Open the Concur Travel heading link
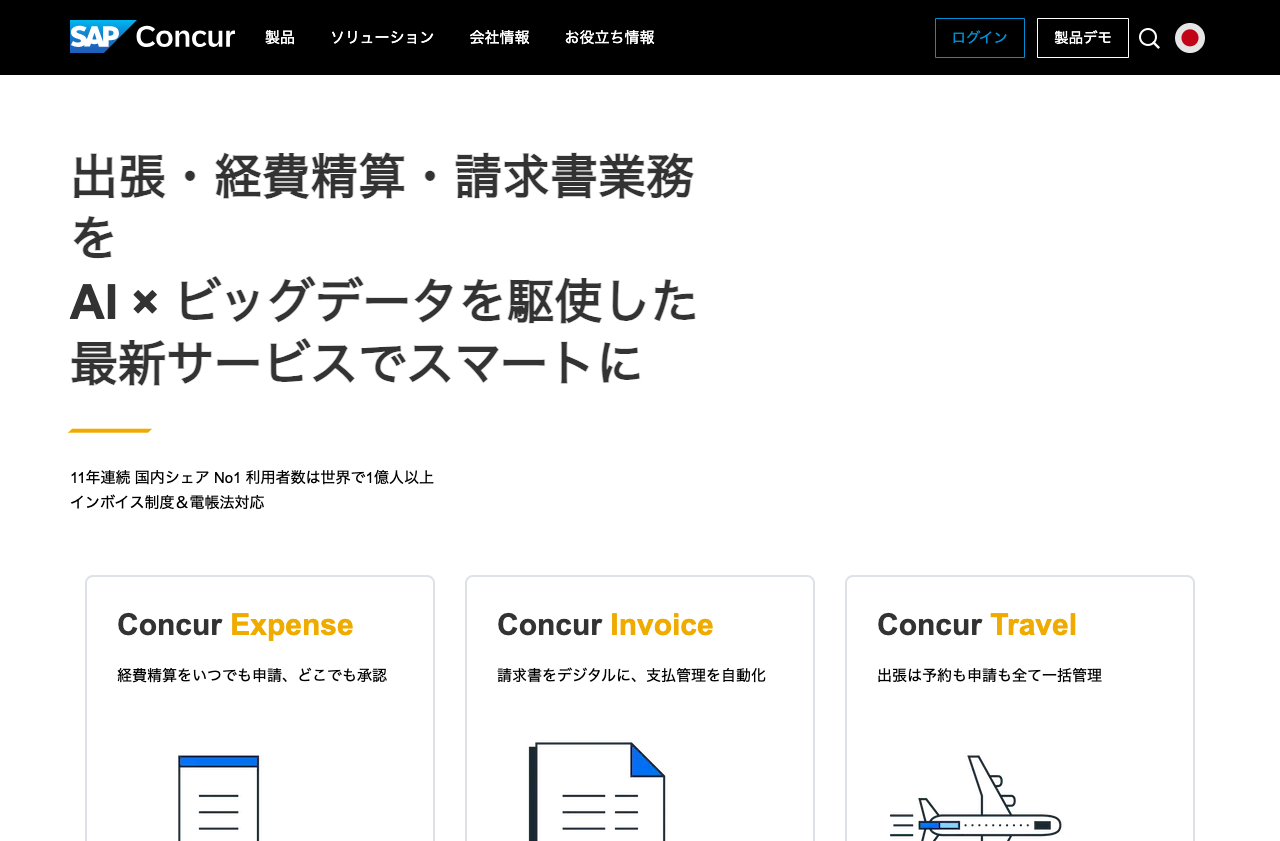 [977, 624]
